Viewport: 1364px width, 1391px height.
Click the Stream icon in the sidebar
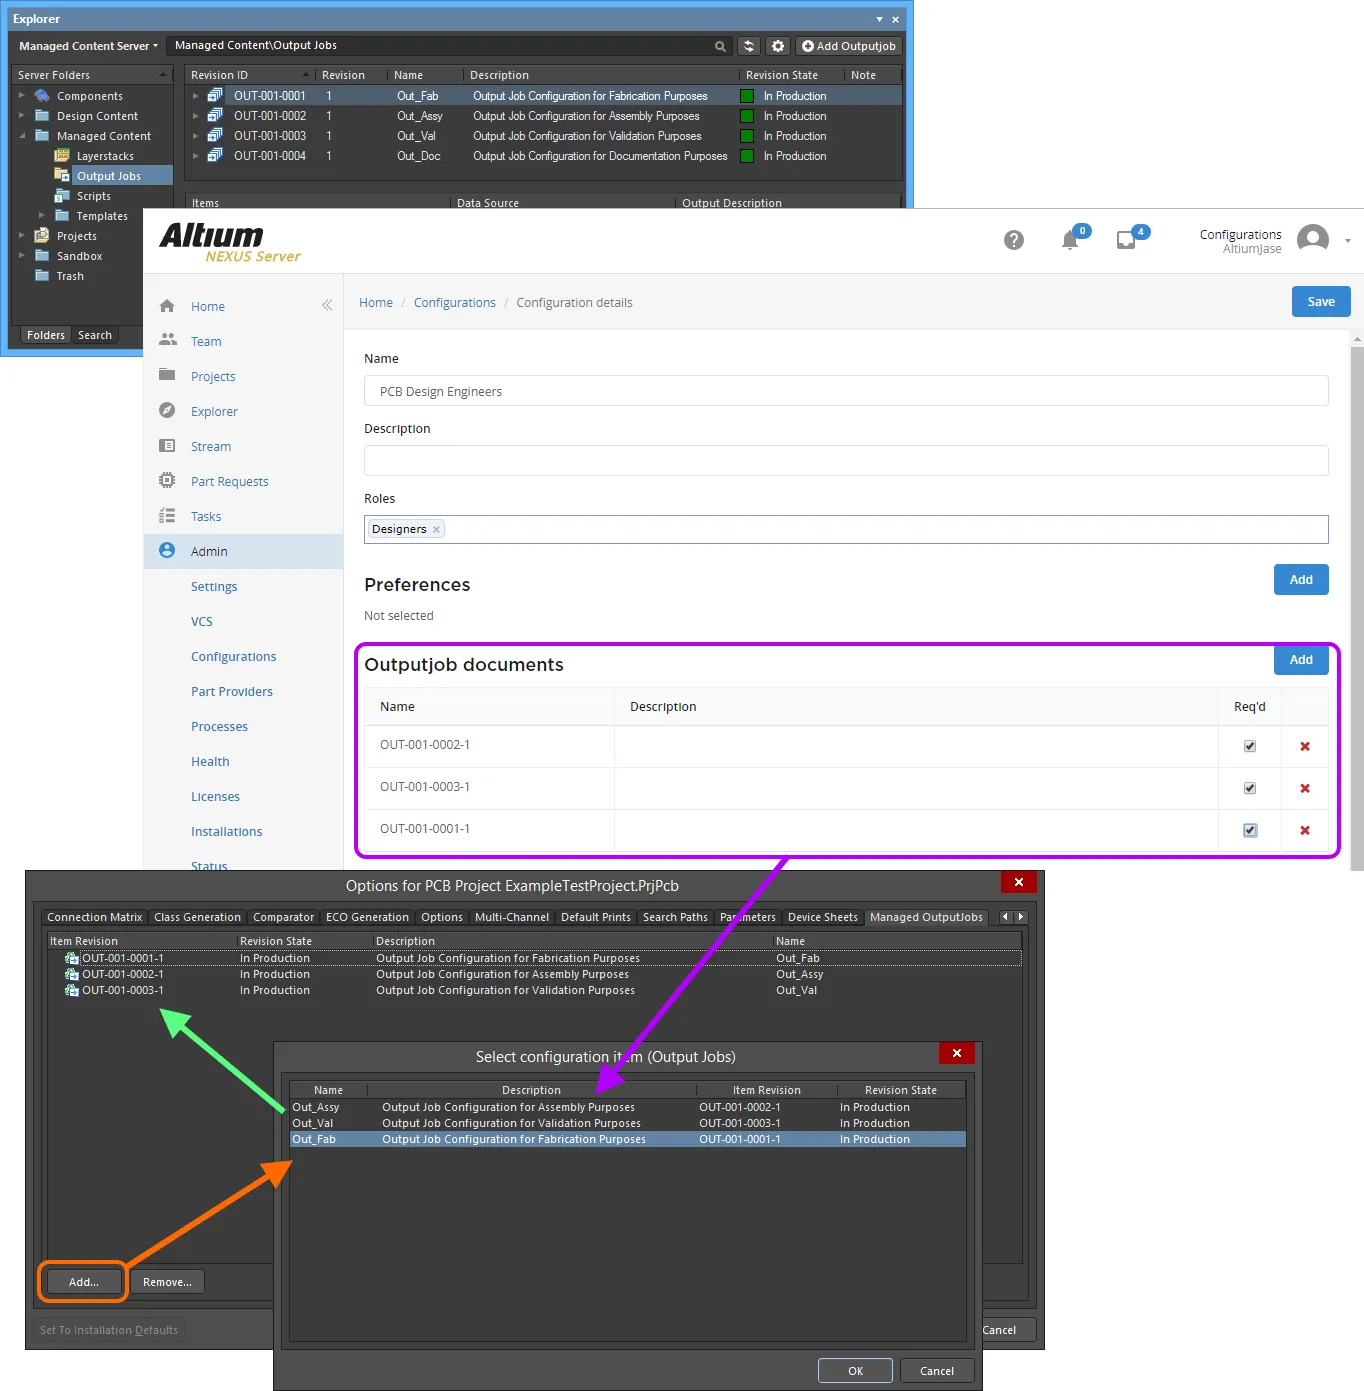click(x=167, y=445)
